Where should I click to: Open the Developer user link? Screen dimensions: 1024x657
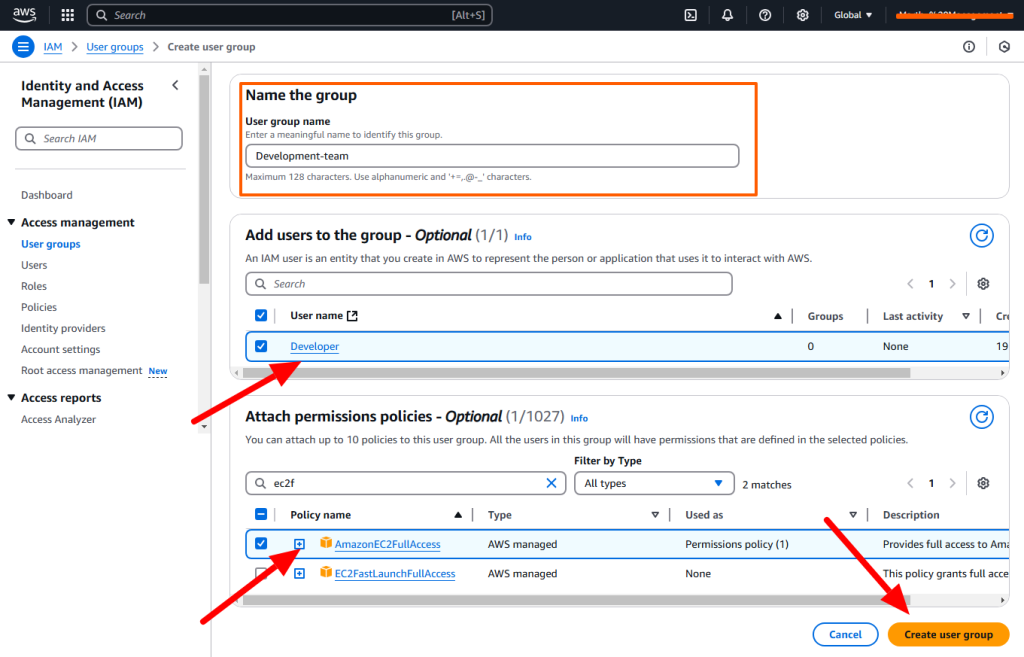tap(314, 346)
